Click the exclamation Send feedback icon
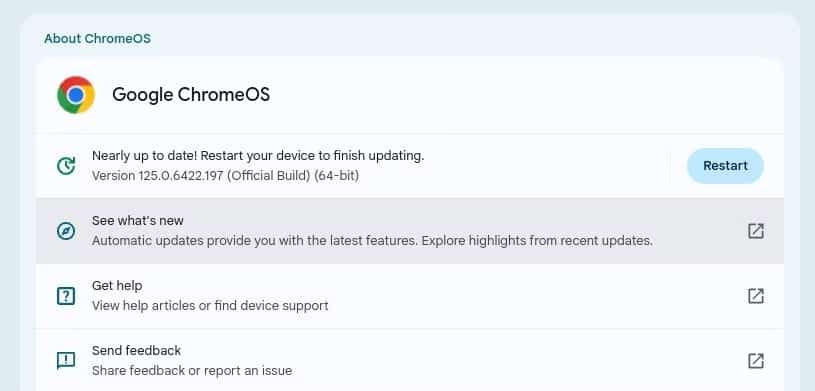Viewport: 815px width, 391px height. tap(66, 361)
